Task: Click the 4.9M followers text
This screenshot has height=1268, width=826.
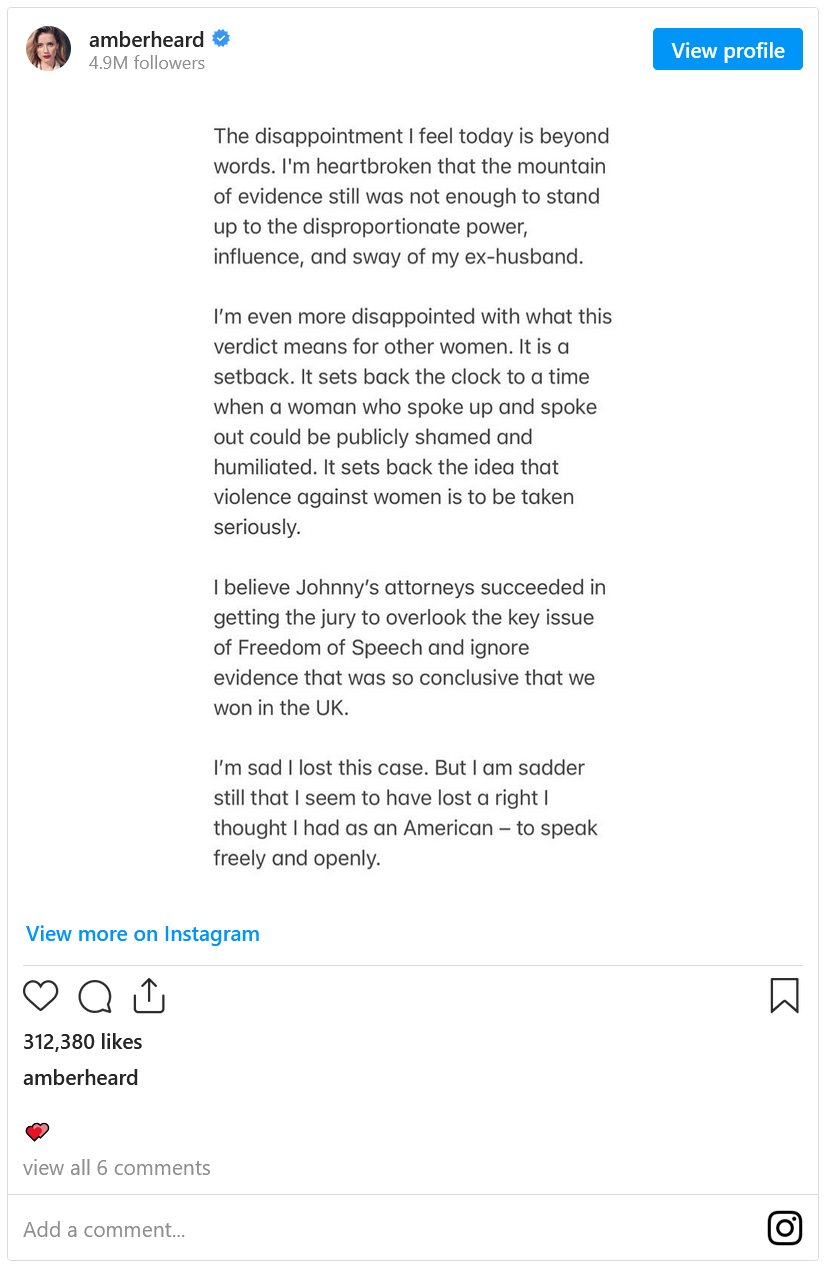Action: 146,63
